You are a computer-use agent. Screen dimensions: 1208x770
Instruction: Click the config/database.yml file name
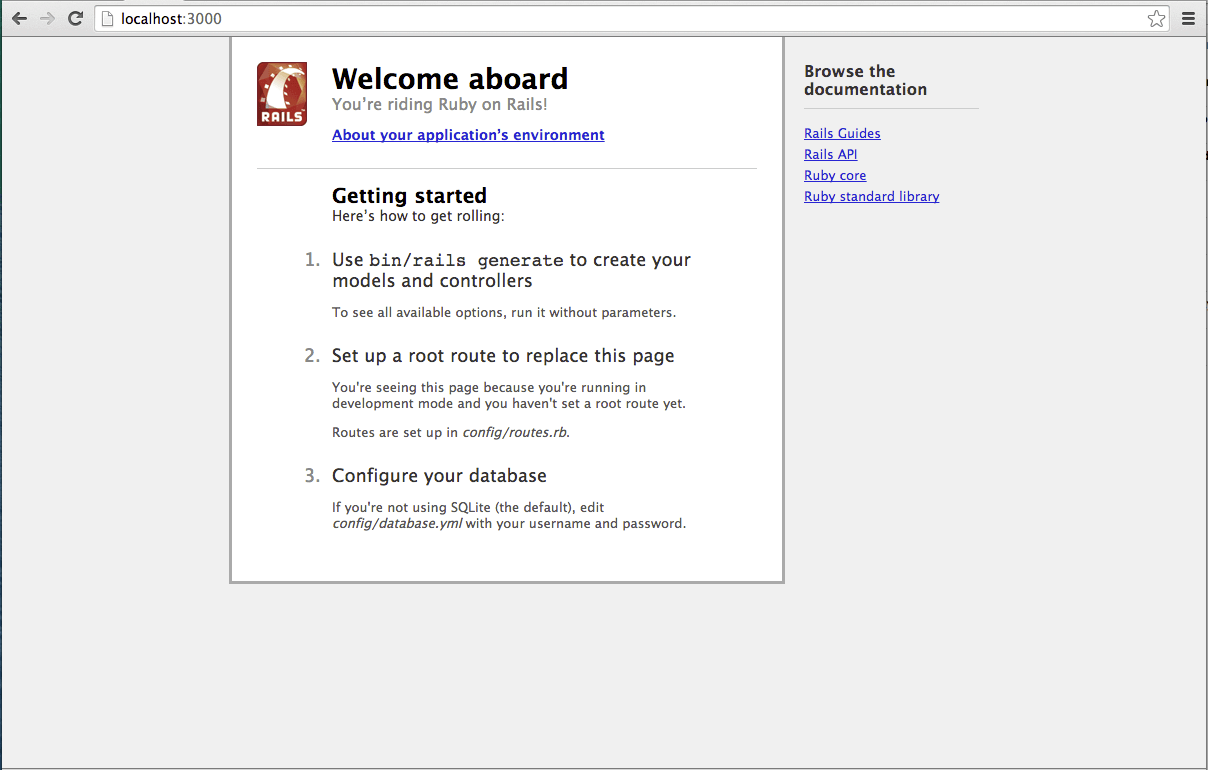pos(397,523)
